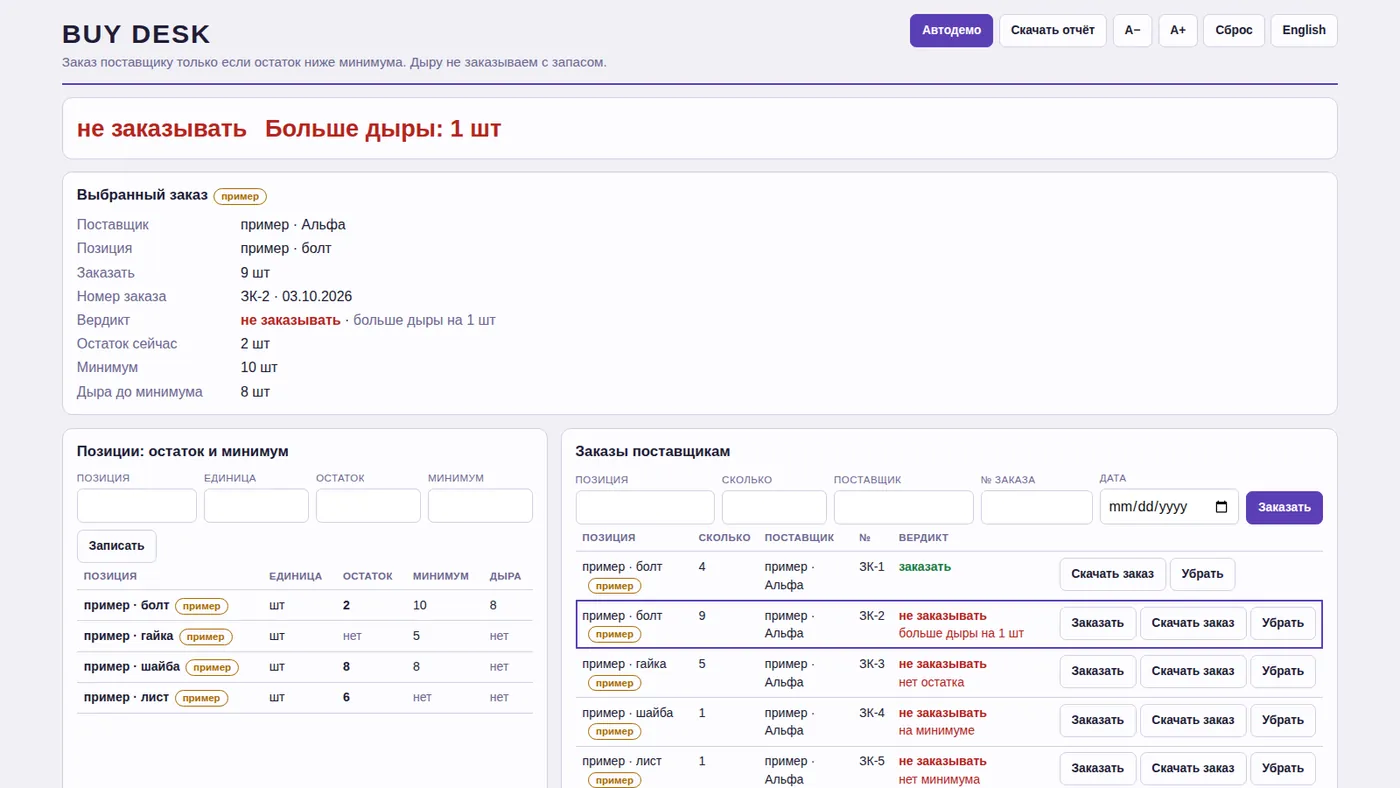Remove order ЗК-4 with Убрать

coord(1283,720)
